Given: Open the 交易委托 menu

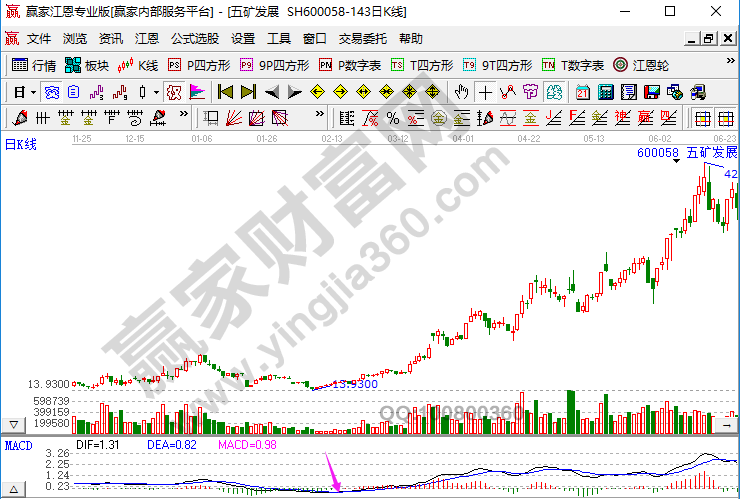Looking at the screenshot, I should [362, 38].
